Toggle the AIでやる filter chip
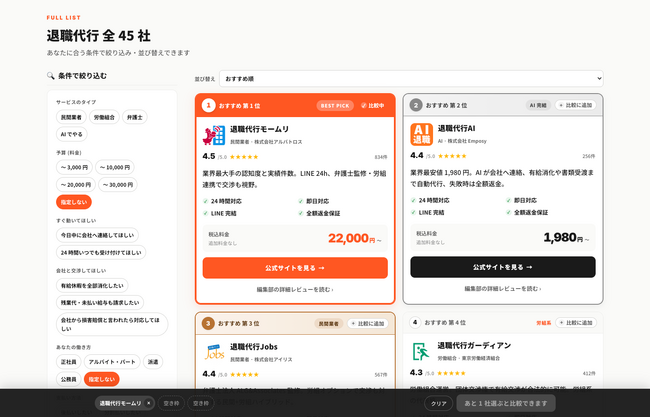This screenshot has height=417, width=650. (x=72, y=134)
